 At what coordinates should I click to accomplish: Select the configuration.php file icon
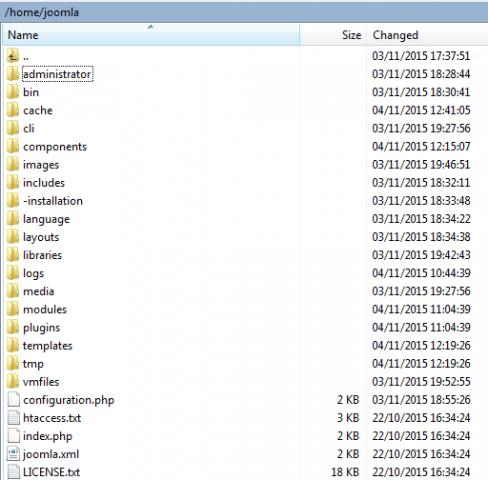point(13,399)
